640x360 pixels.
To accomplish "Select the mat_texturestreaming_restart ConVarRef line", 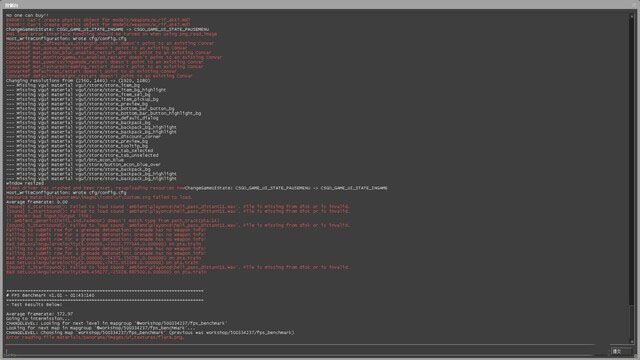I will tap(104, 67).
